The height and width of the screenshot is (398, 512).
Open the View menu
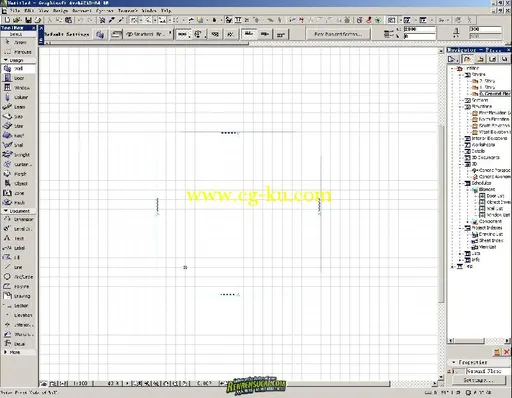(44, 11)
